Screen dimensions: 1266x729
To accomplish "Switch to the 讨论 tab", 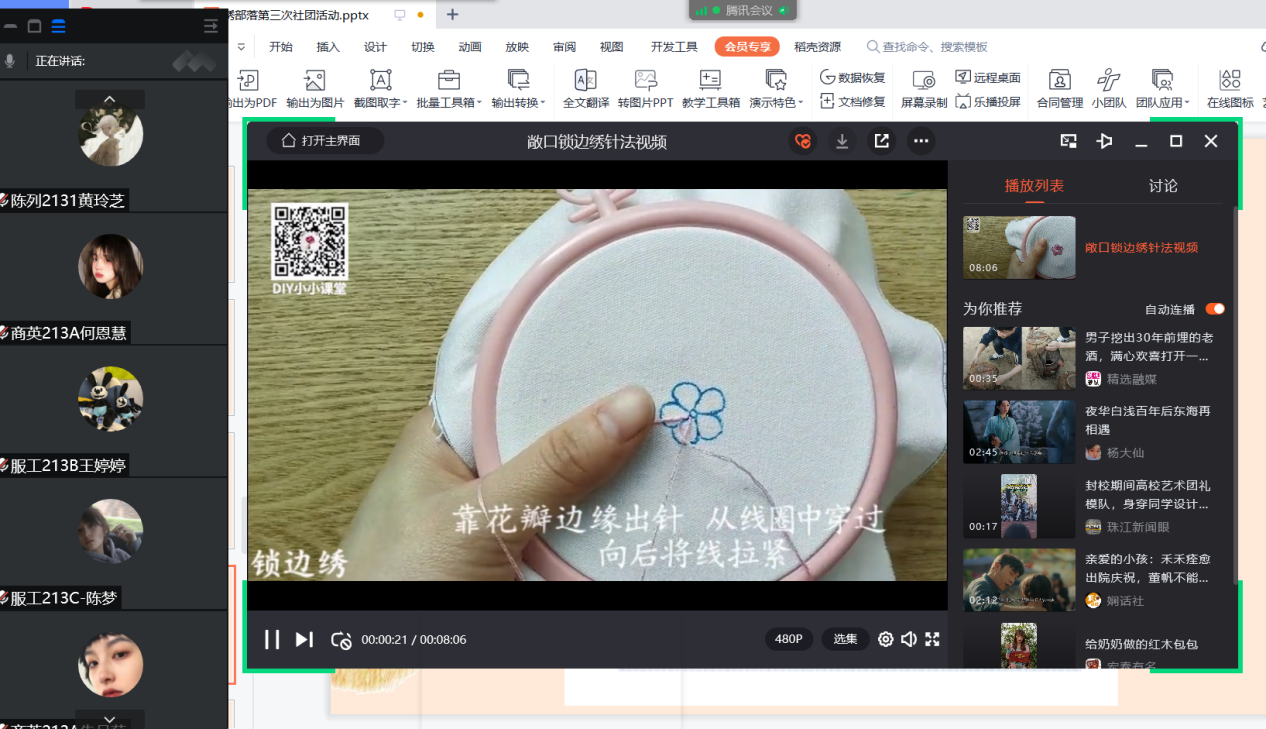I will (1163, 186).
